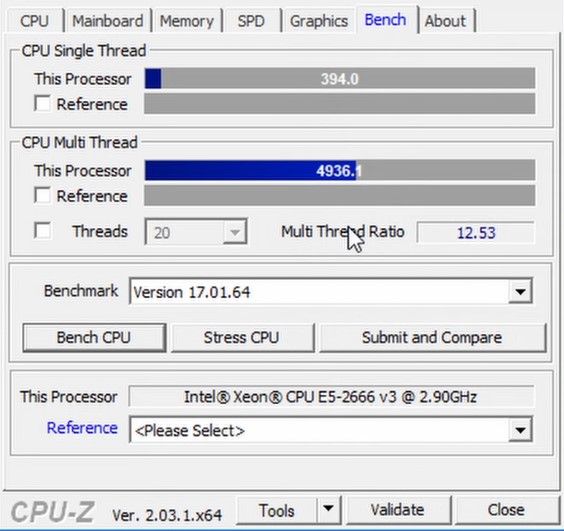This screenshot has width=564, height=531.
Task: Open the Tools dropdown arrow
Action: [328, 509]
